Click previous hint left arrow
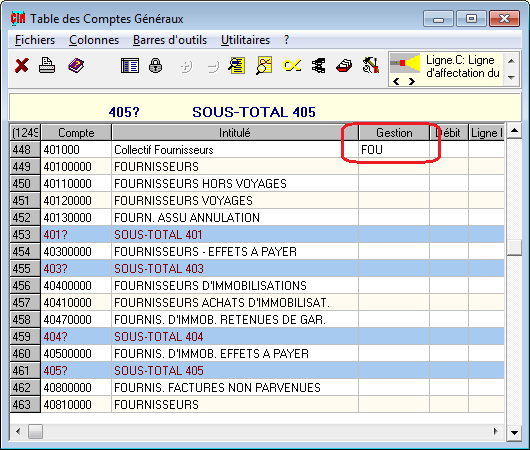The width and height of the screenshot is (530, 450). (396, 81)
